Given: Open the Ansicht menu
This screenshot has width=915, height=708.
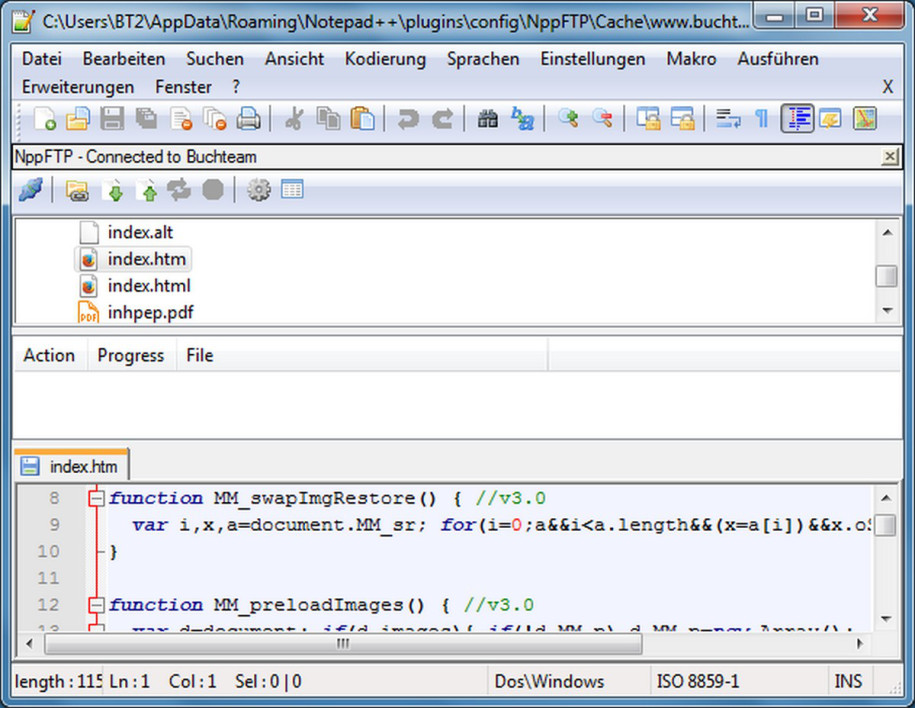Looking at the screenshot, I should pos(294,59).
